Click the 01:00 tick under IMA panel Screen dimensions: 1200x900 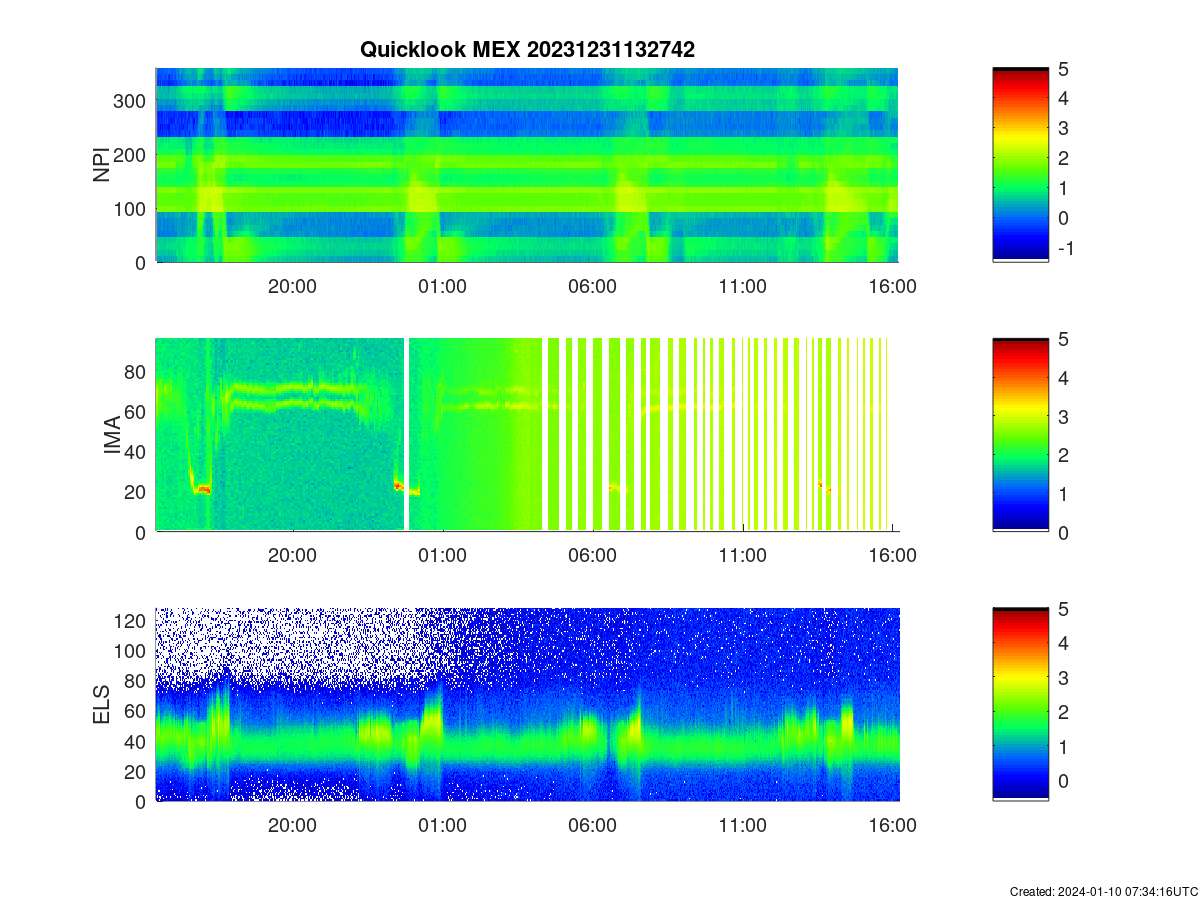coord(442,556)
